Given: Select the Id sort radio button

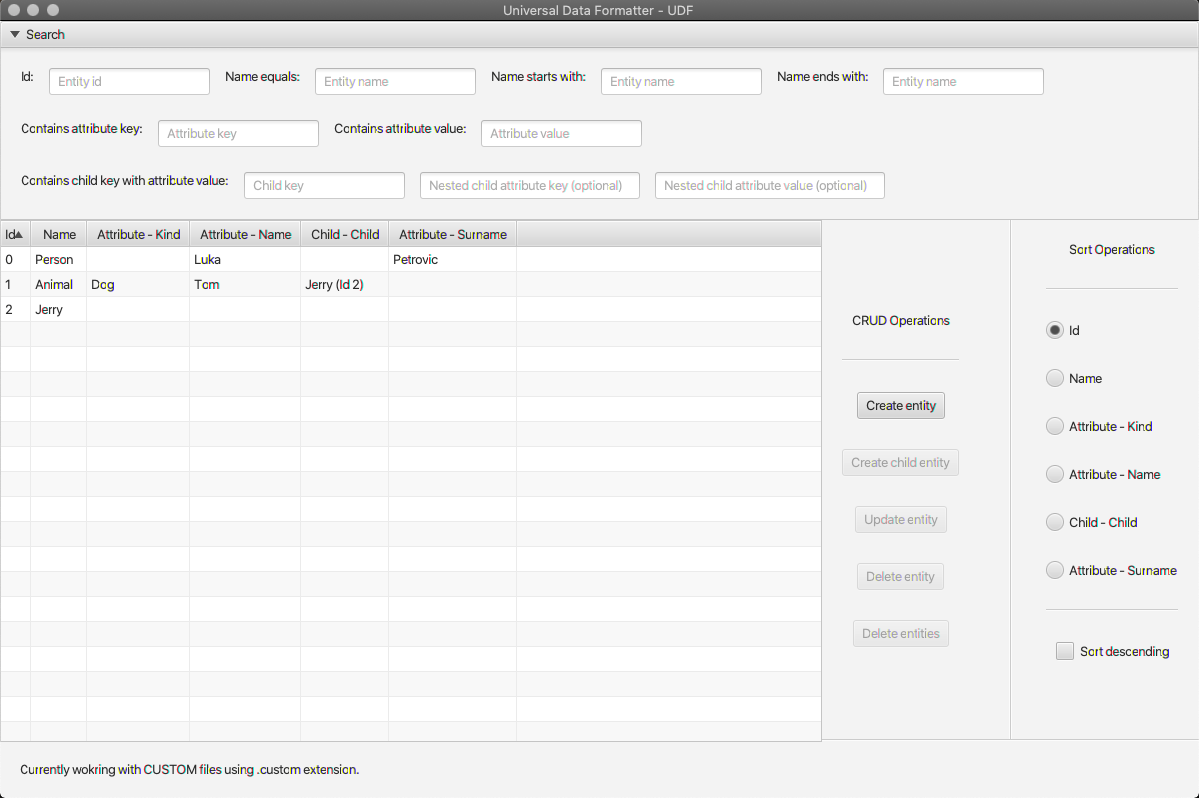Looking at the screenshot, I should point(1054,330).
